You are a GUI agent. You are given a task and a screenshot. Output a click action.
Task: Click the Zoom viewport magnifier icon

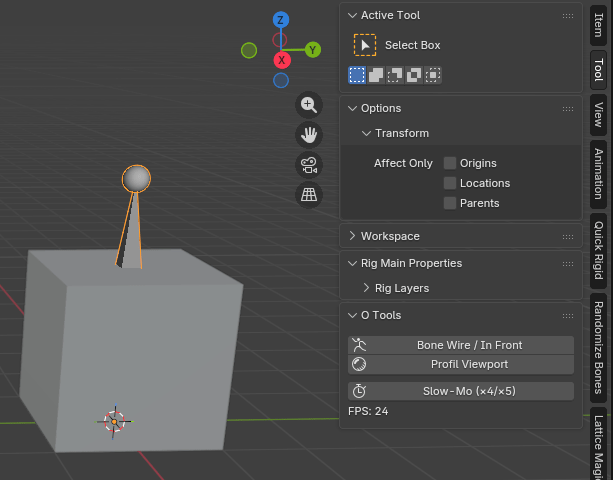click(x=309, y=105)
